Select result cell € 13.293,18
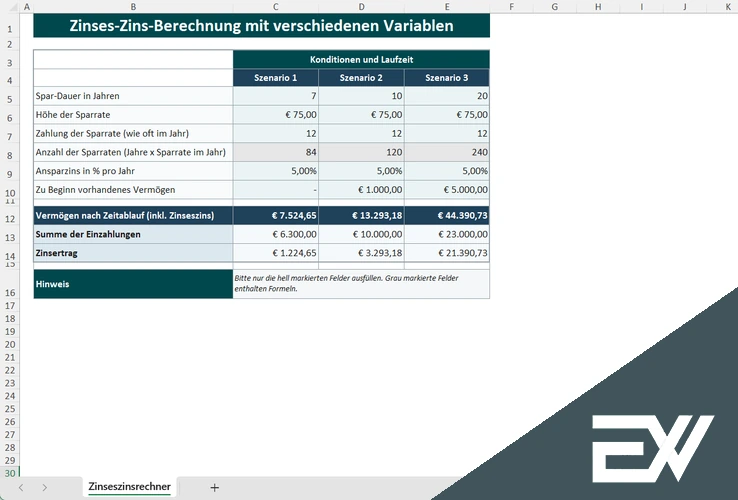 361,216
